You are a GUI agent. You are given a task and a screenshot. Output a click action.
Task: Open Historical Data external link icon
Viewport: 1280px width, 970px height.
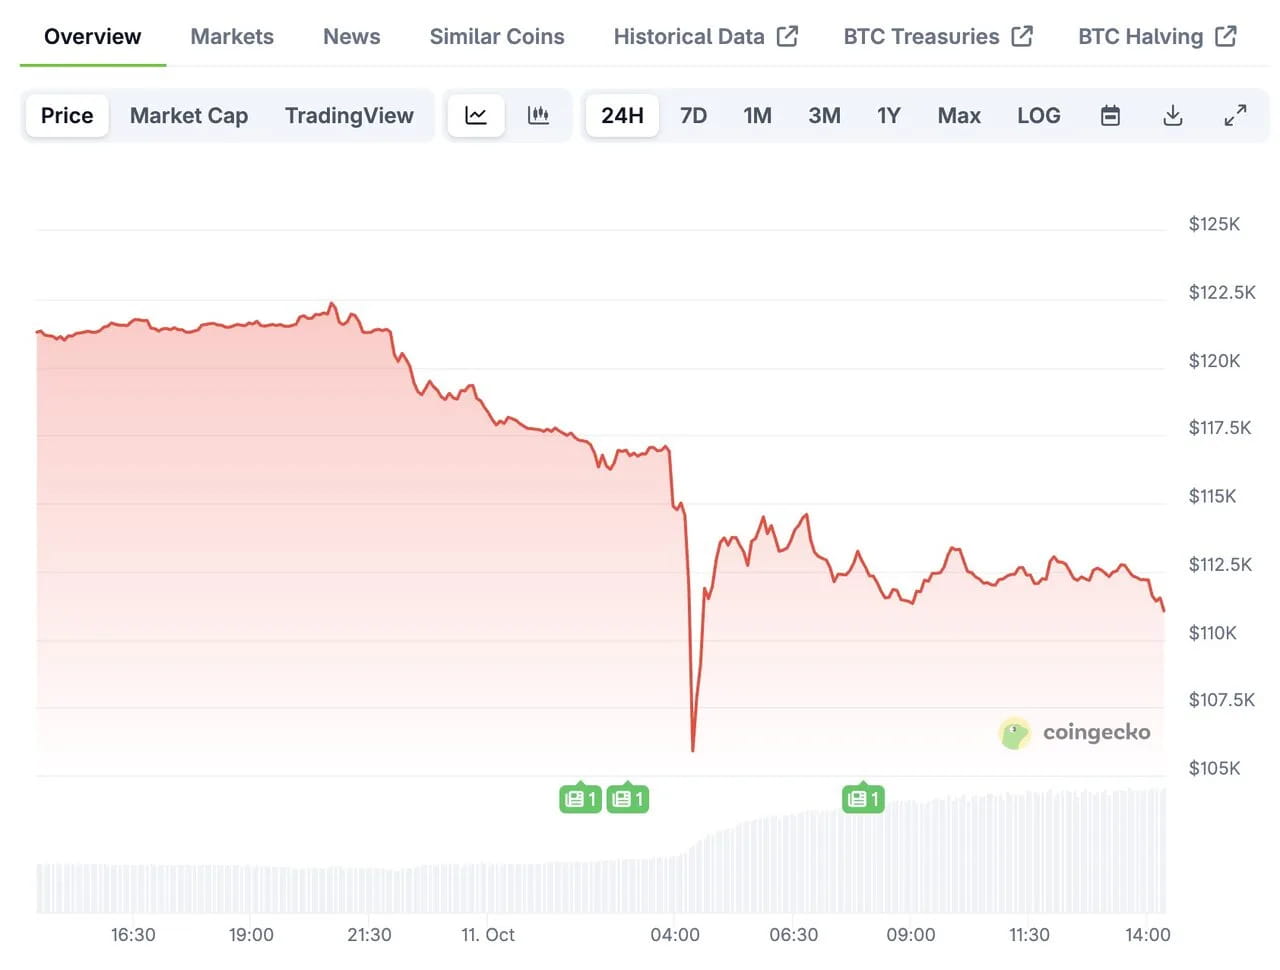tap(789, 35)
